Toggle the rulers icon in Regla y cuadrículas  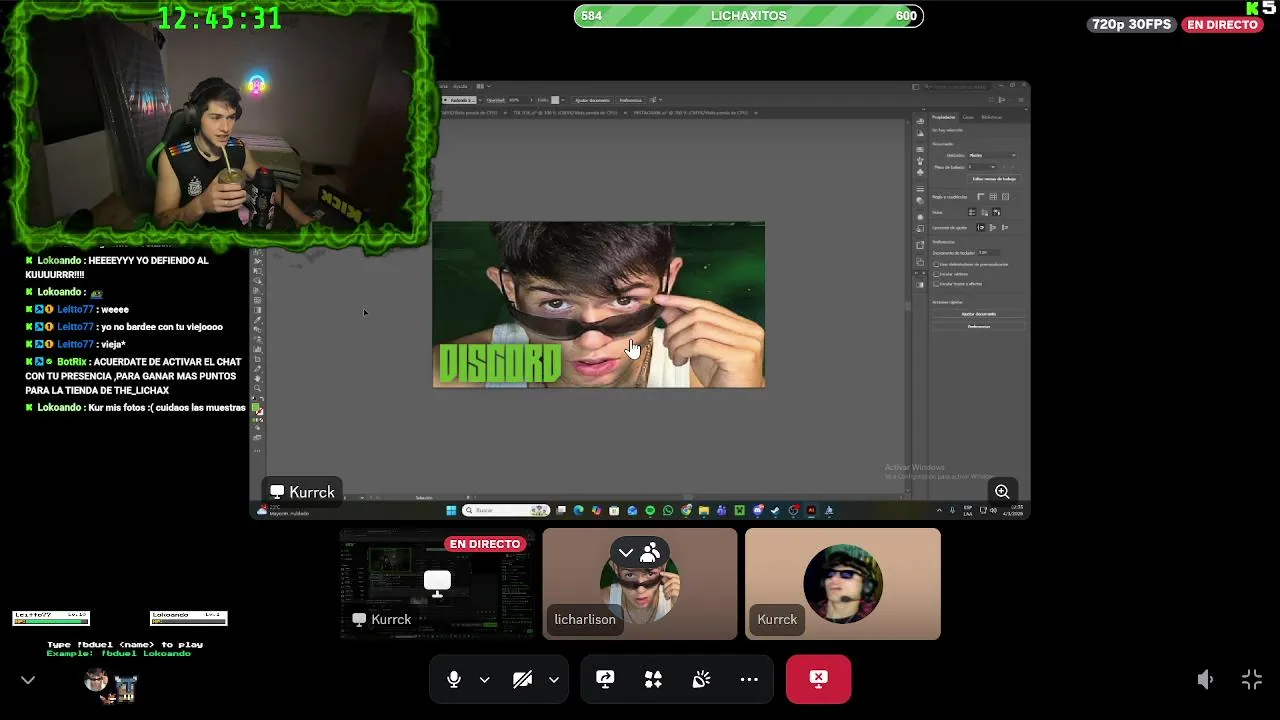[x=981, y=196]
